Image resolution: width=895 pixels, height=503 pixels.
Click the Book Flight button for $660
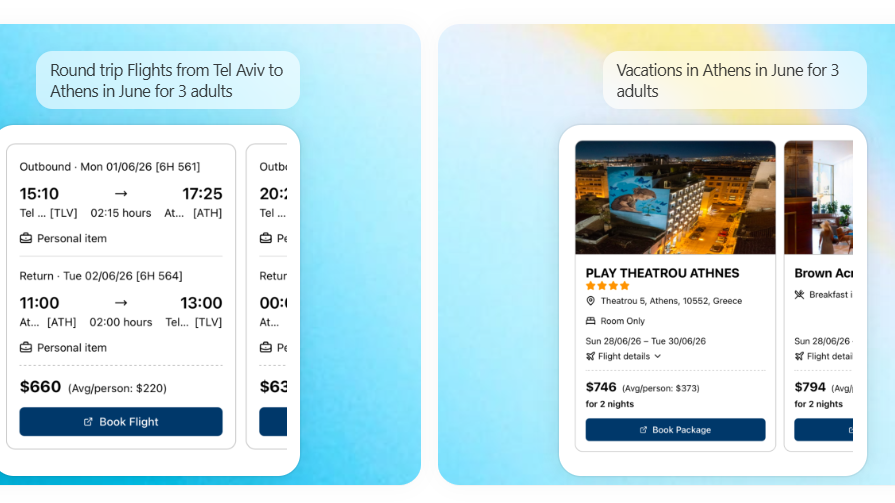point(120,421)
